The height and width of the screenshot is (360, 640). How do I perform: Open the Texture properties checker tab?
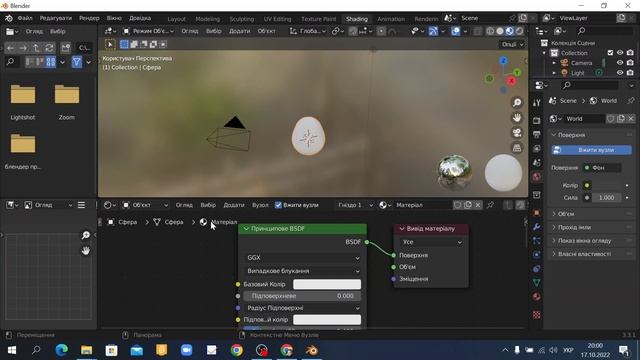(x=536, y=314)
